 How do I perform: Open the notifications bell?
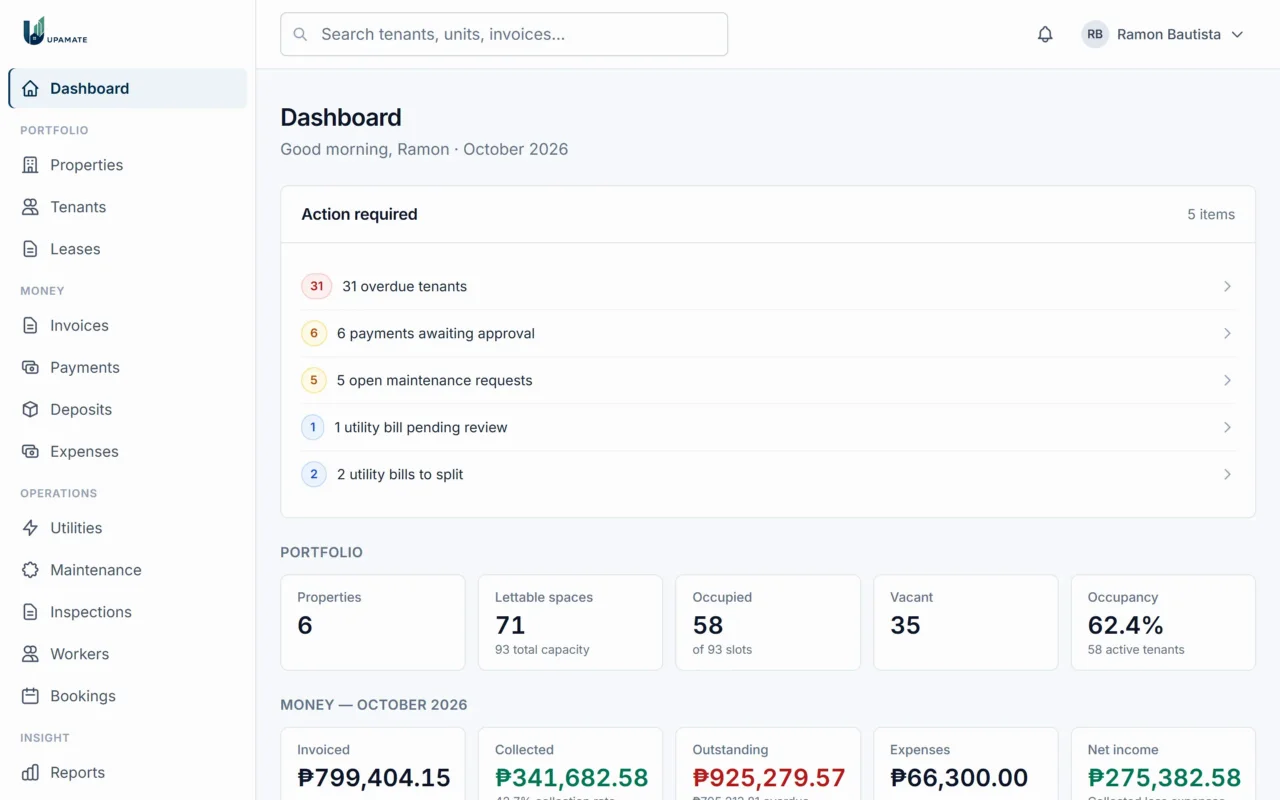[1045, 34]
